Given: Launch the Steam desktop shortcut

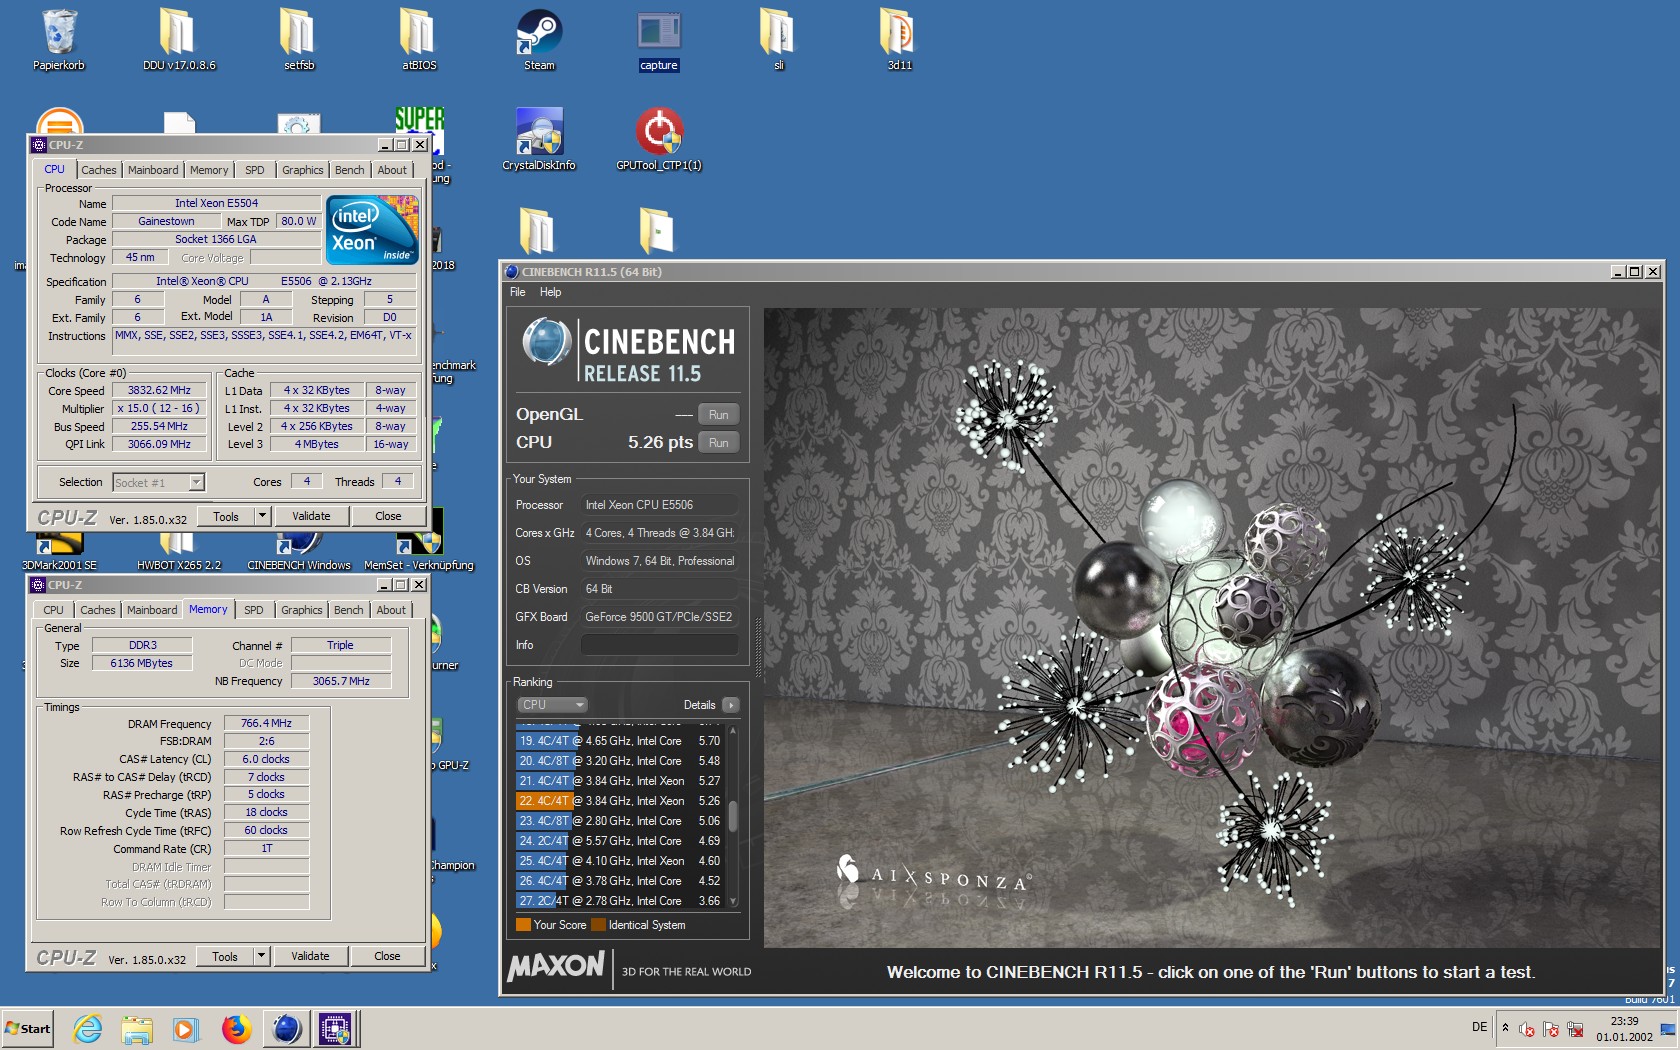Looking at the screenshot, I should pyautogui.click(x=539, y=40).
